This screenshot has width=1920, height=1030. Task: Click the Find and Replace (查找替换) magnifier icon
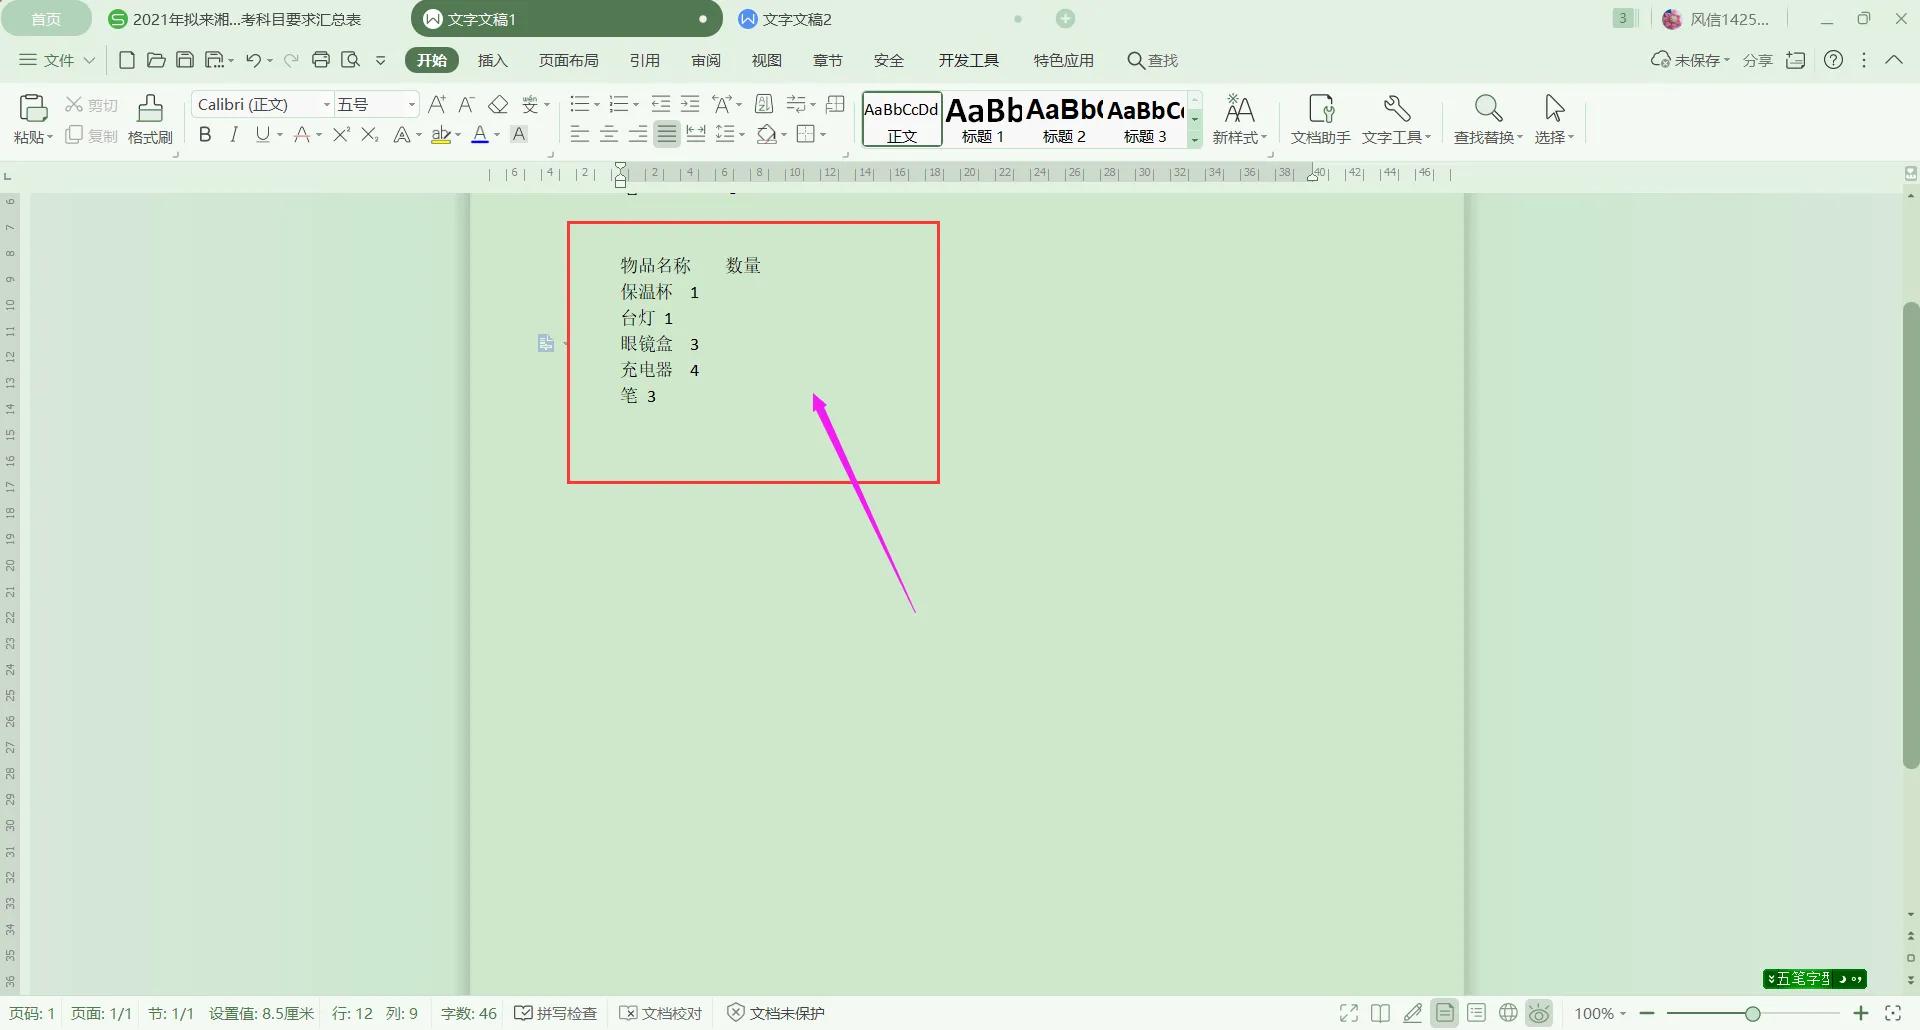(1488, 108)
